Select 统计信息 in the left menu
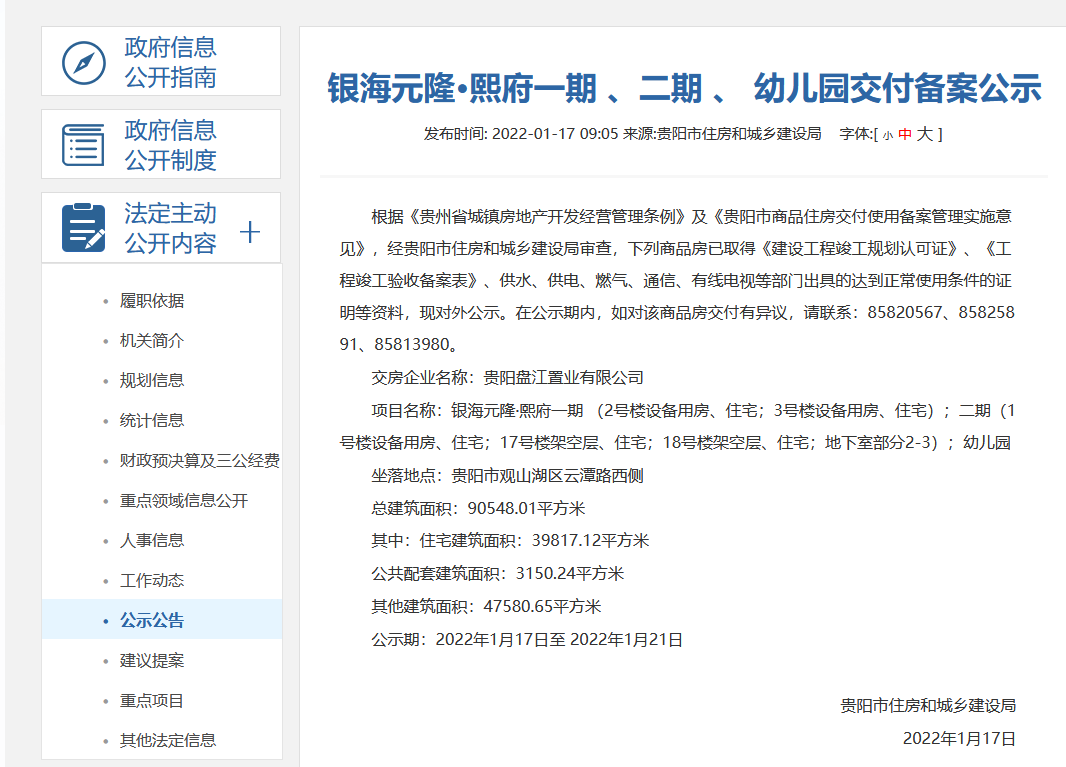Viewport: 1066px width, 767px height. pyautogui.click(x=152, y=421)
